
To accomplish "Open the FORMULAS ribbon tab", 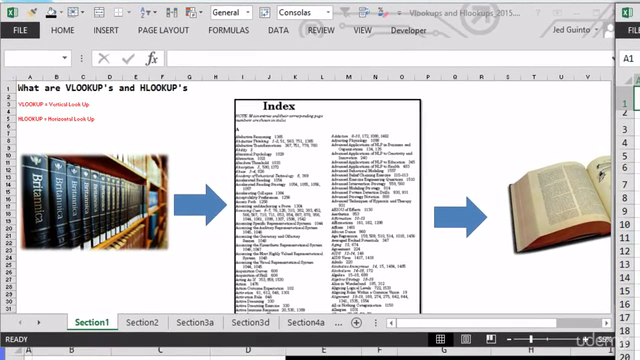I will (x=229, y=30).
